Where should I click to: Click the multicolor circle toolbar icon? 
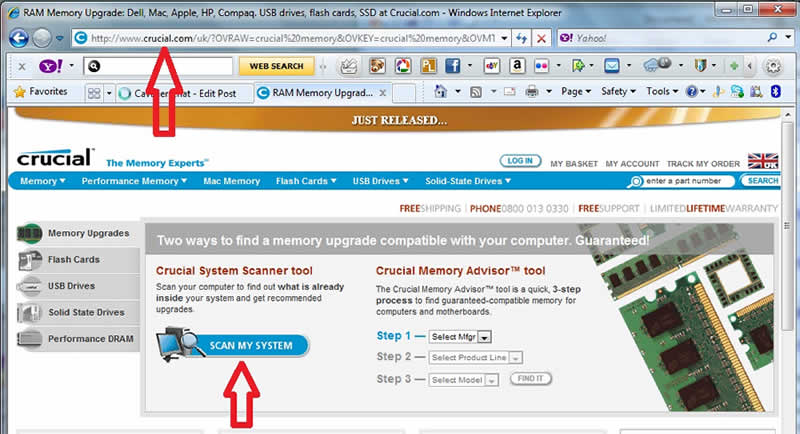[403, 66]
